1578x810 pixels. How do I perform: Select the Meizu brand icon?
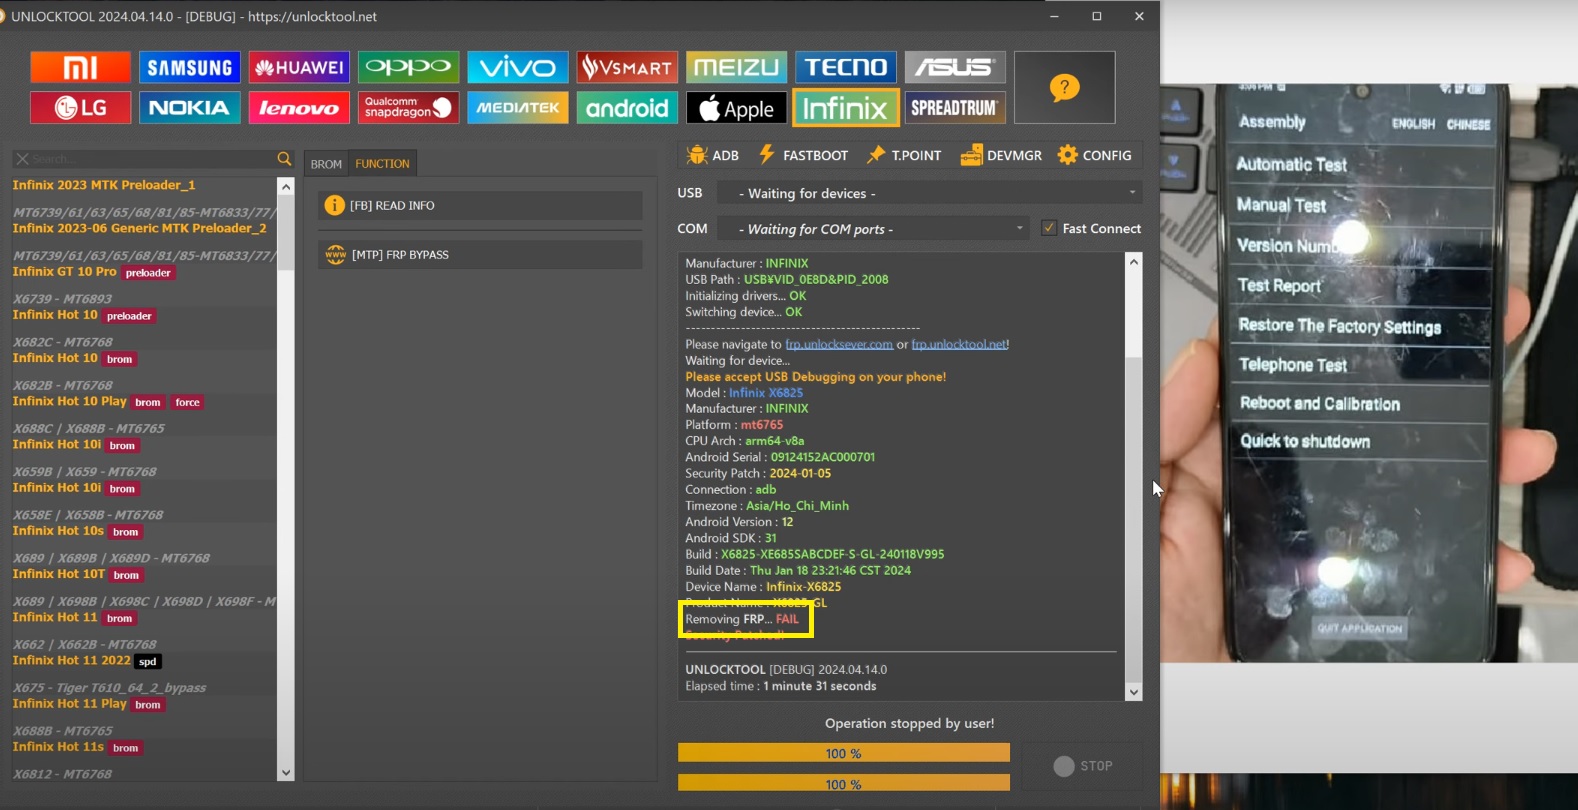[736, 67]
